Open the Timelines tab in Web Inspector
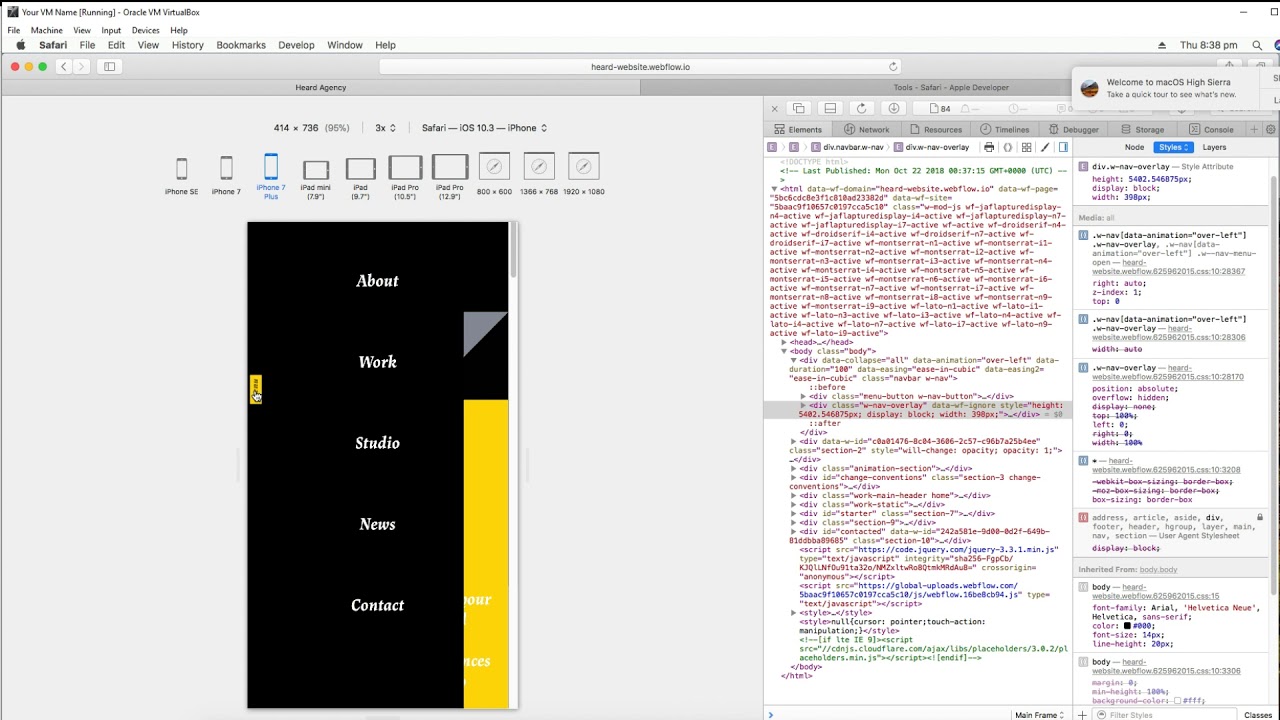This screenshot has height=720, width=1280. tap(1004, 130)
